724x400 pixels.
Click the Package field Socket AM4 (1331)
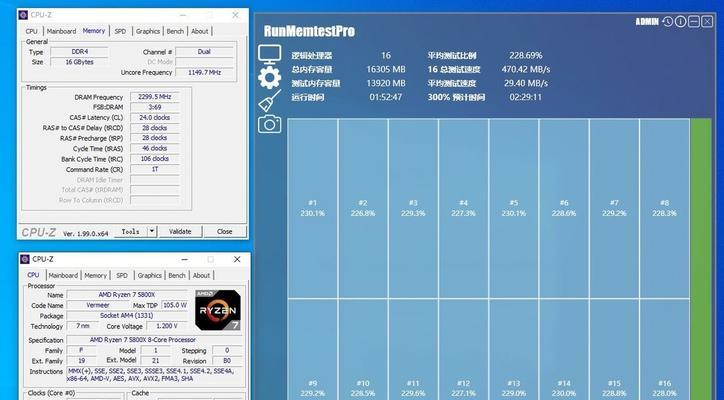tap(127, 315)
